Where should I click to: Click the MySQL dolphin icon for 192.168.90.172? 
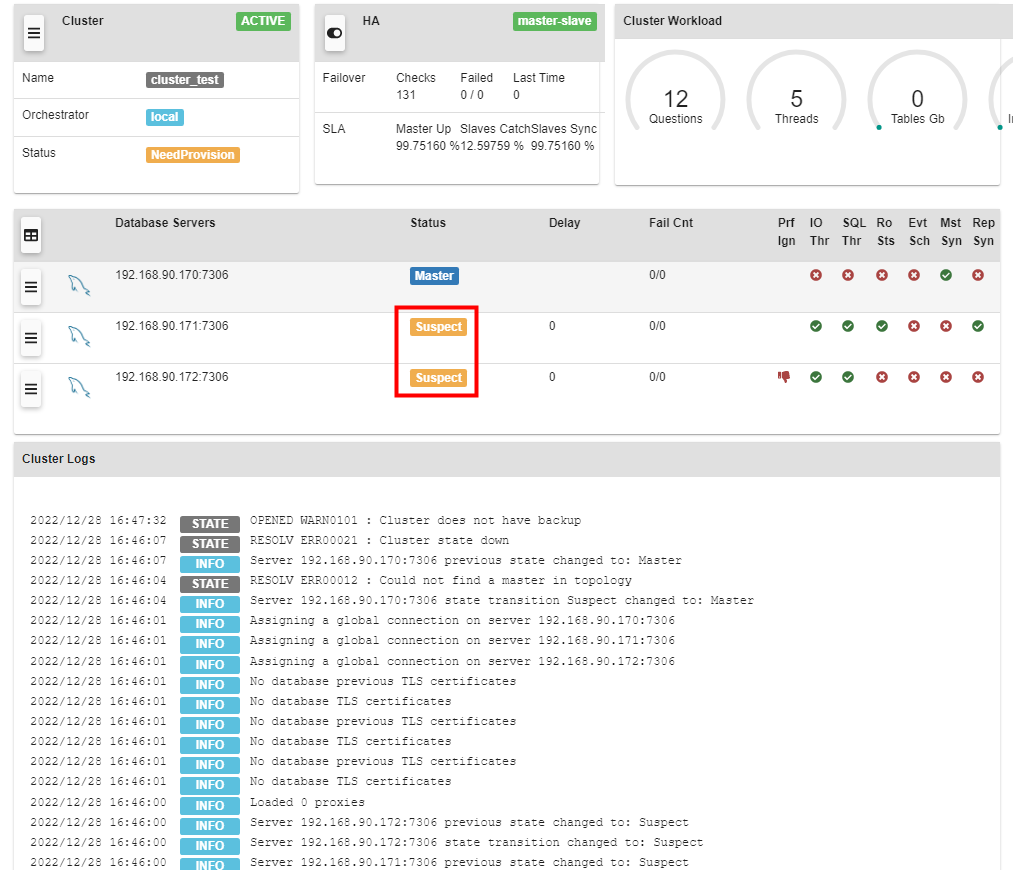click(80, 386)
